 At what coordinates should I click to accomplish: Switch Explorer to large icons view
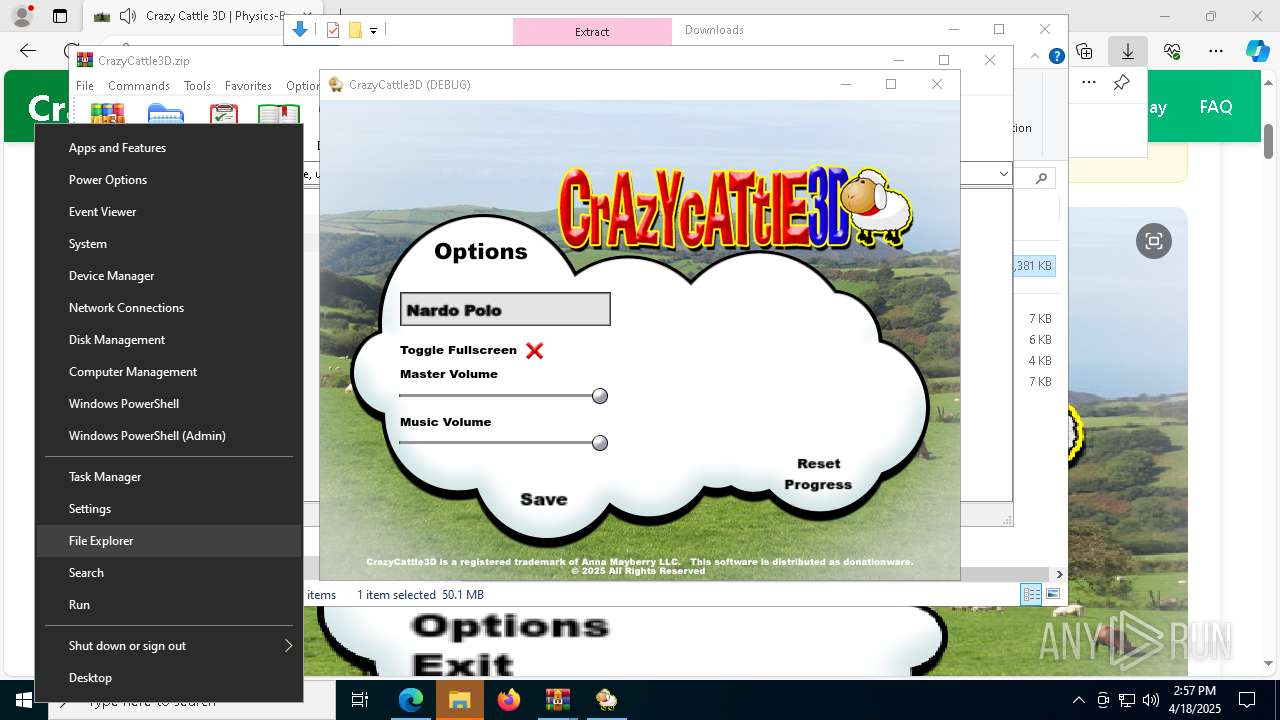(x=1052, y=594)
